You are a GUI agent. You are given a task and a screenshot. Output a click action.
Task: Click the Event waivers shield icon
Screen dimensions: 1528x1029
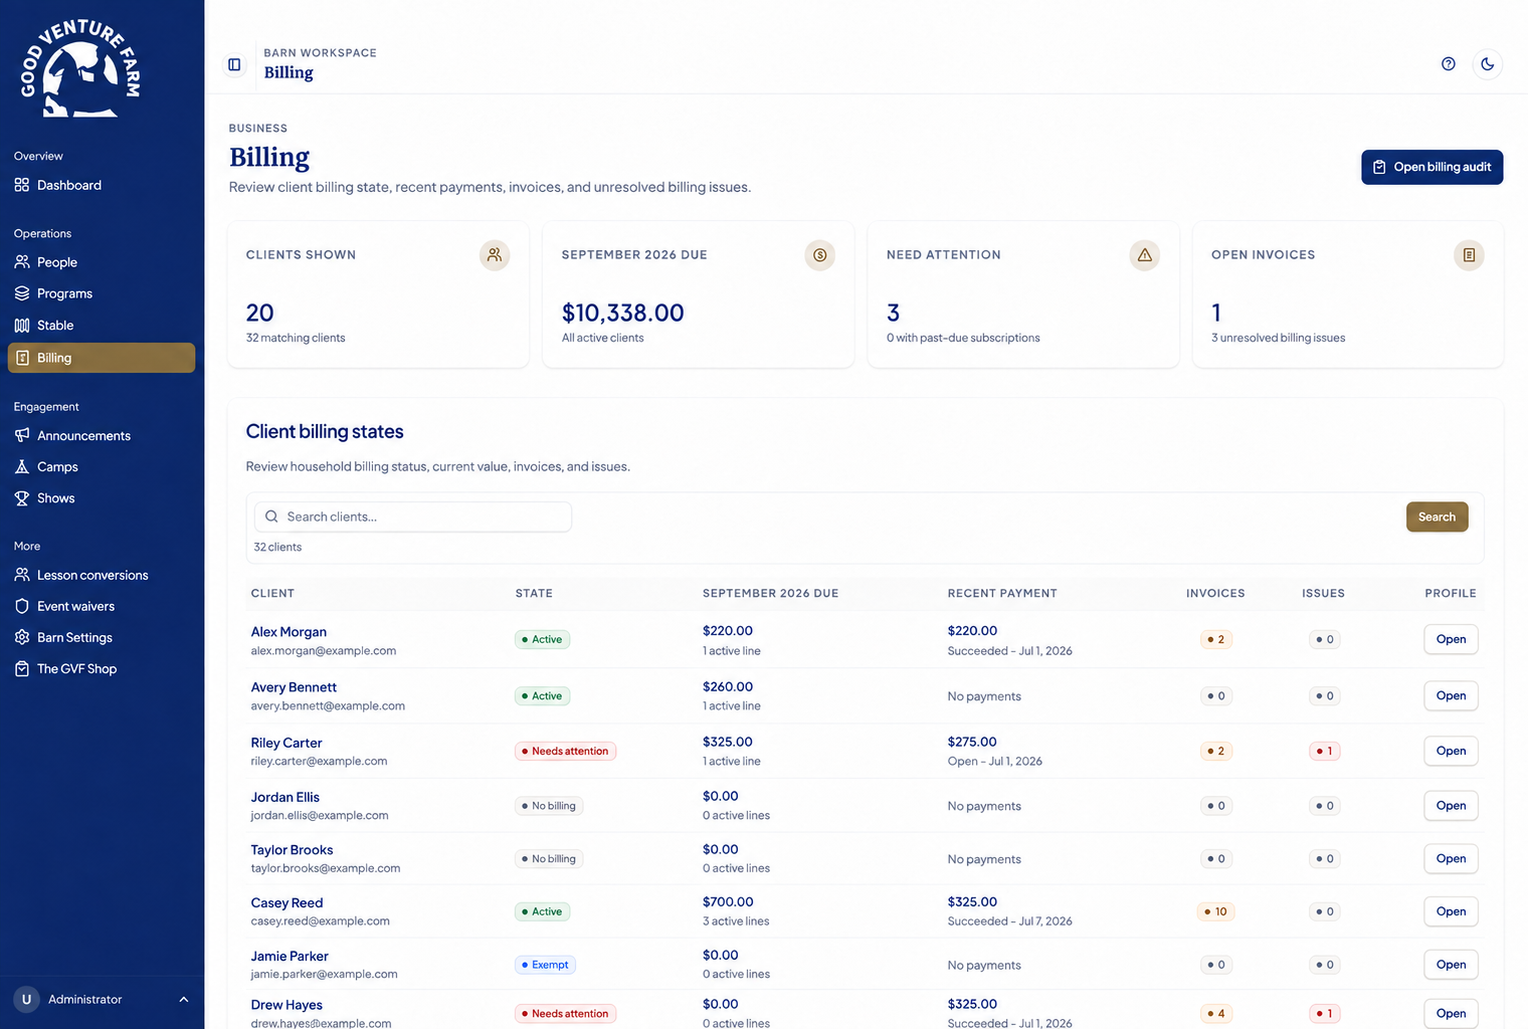coord(22,606)
